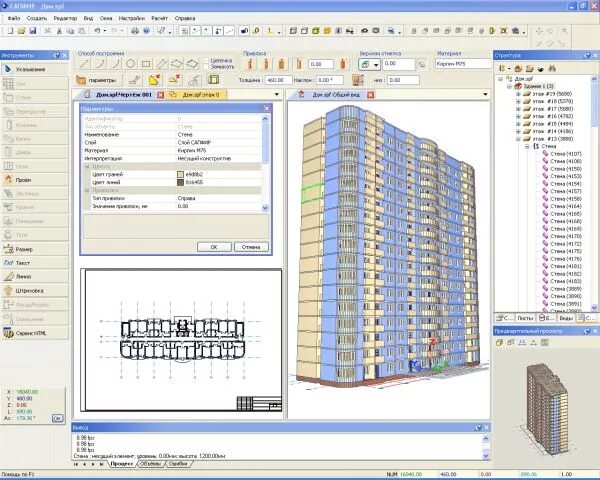This screenshot has height=480, width=600.
Task: Create a new file with the blank-page icon
Action: coord(10,31)
